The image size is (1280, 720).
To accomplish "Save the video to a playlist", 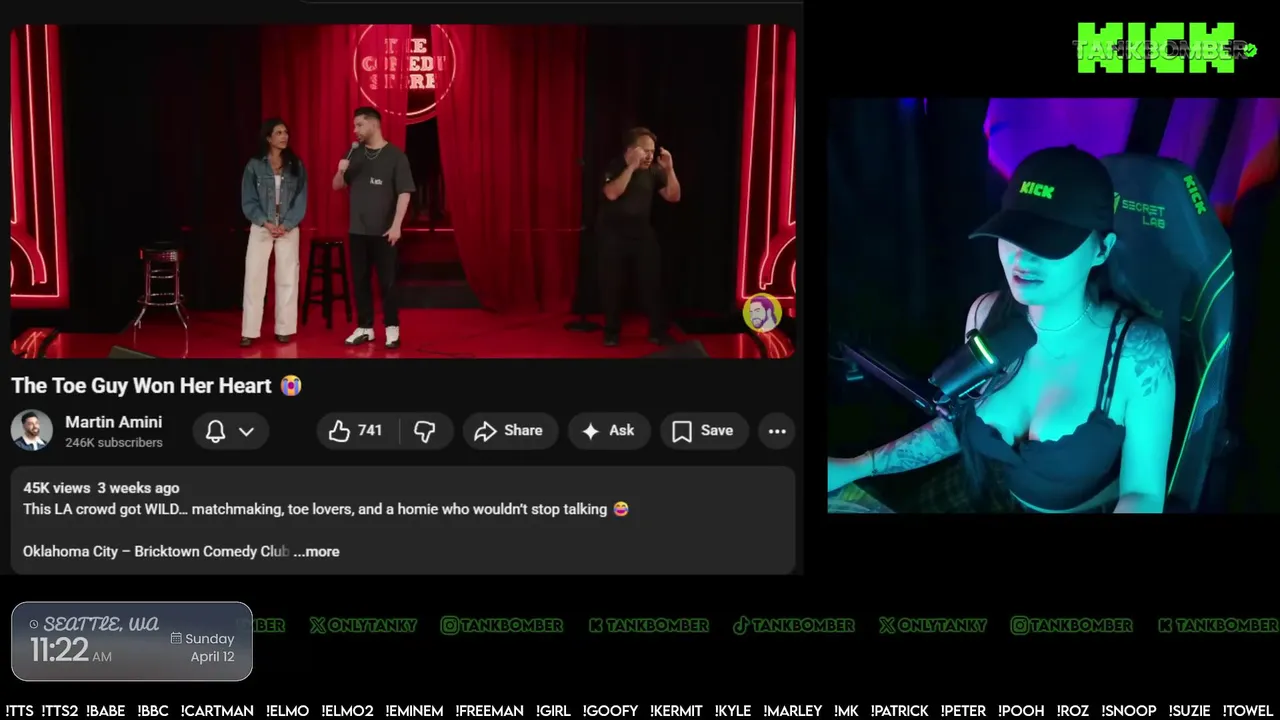I will tap(703, 431).
